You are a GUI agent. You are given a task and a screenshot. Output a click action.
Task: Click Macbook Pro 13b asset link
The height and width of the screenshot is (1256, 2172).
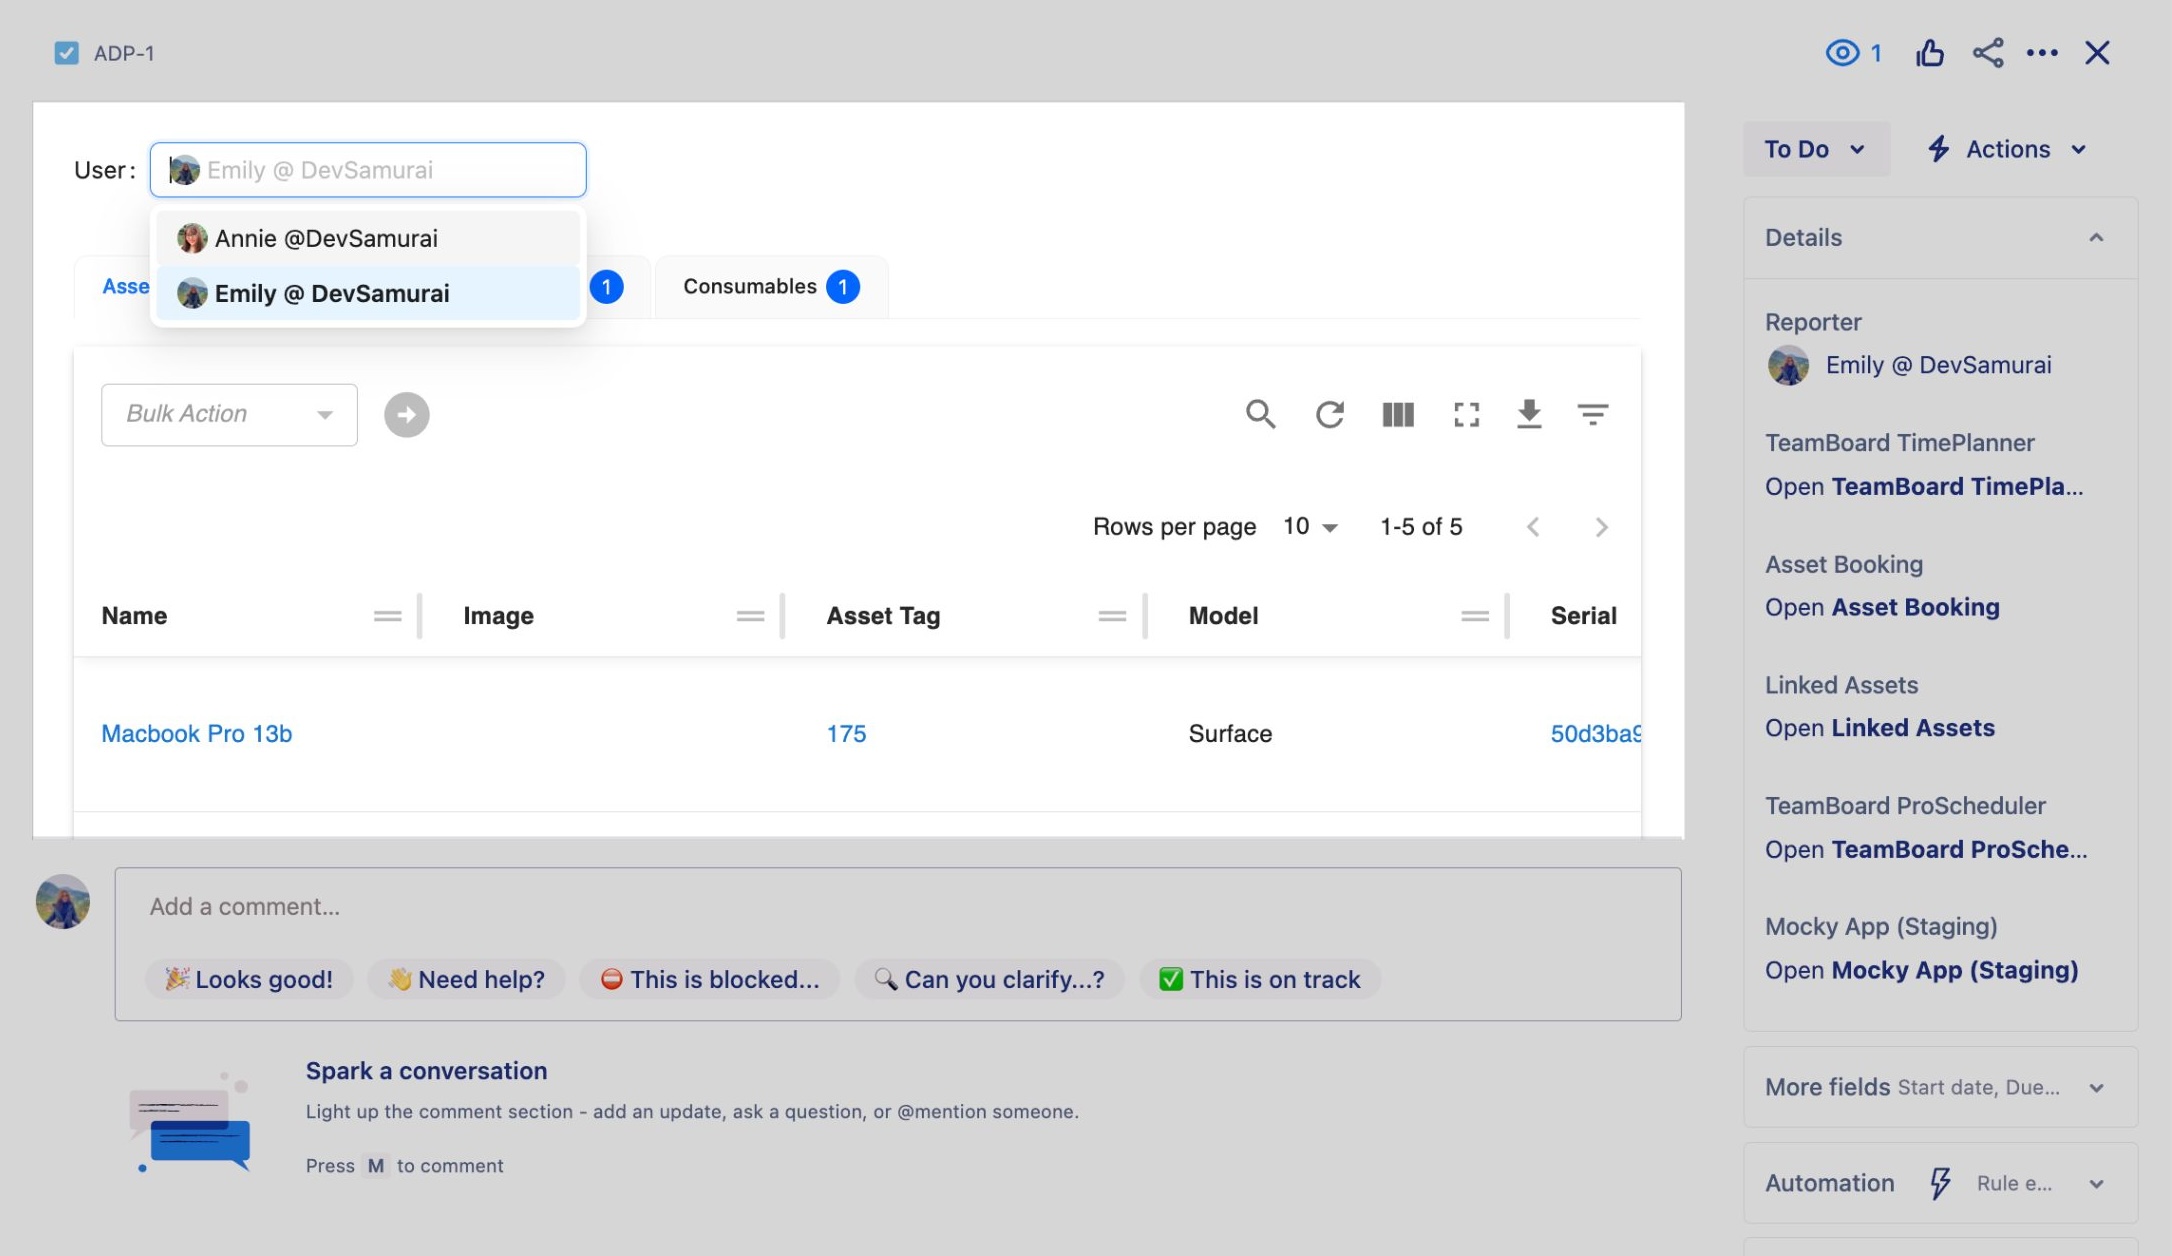pos(196,733)
